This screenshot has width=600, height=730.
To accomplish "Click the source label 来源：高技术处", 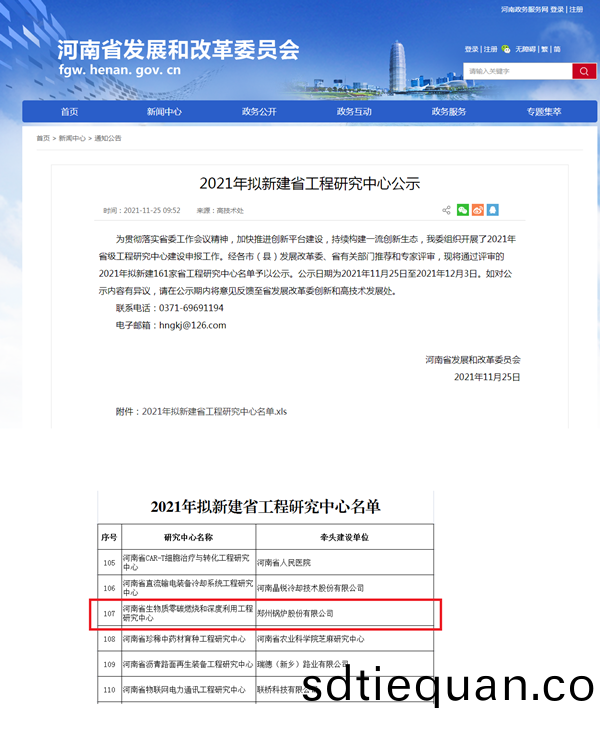I will (220, 210).
